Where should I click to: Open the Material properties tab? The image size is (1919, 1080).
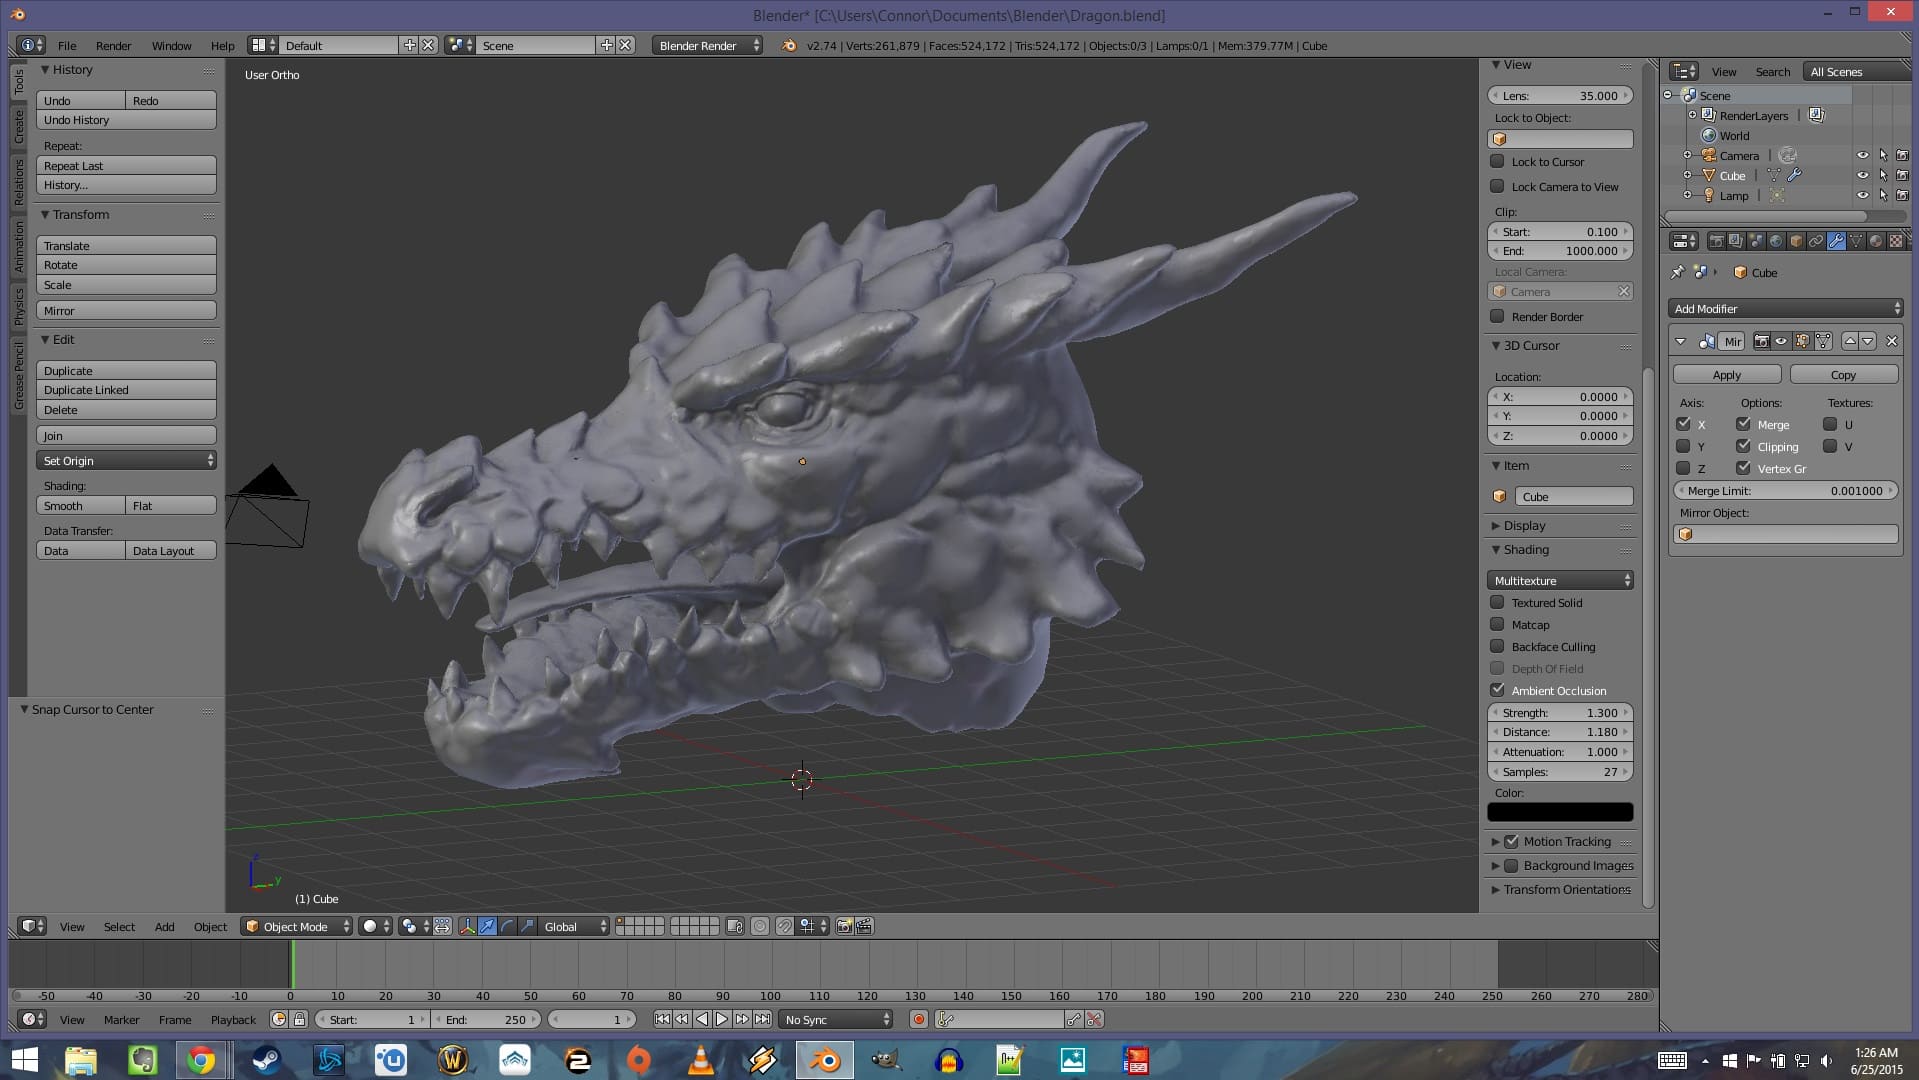pos(1876,242)
